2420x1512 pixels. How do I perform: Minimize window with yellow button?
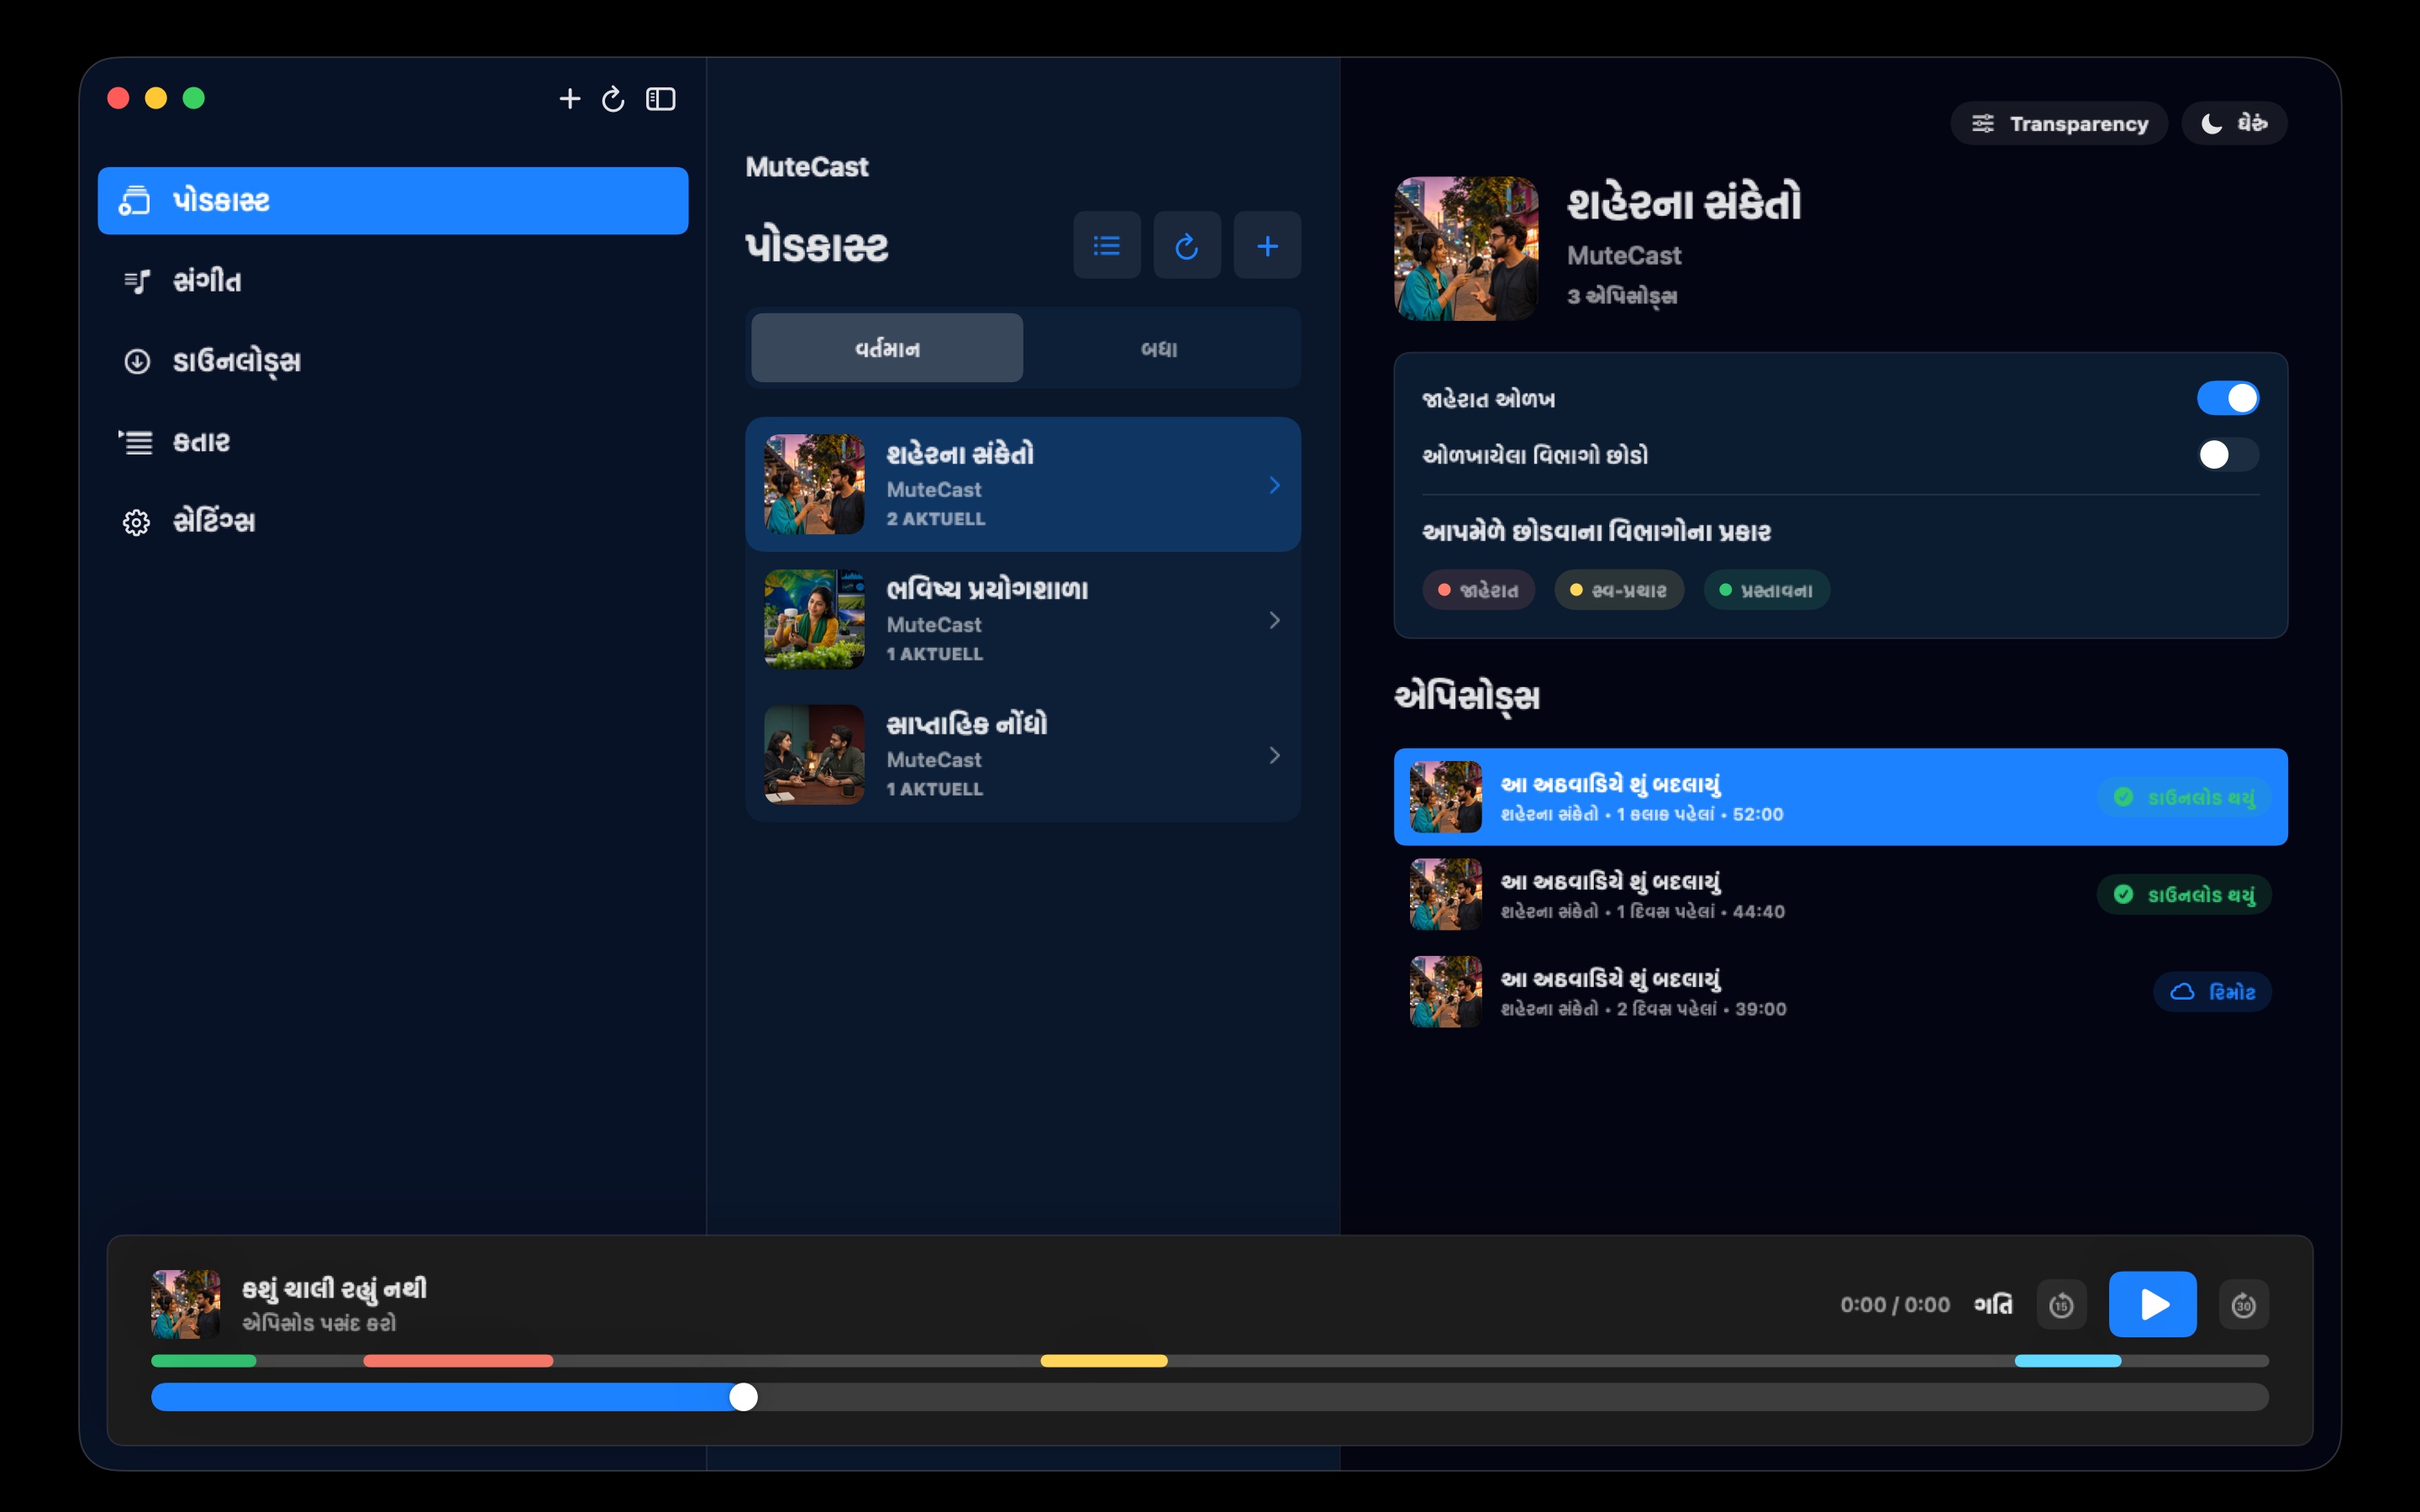(x=156, y=98)
